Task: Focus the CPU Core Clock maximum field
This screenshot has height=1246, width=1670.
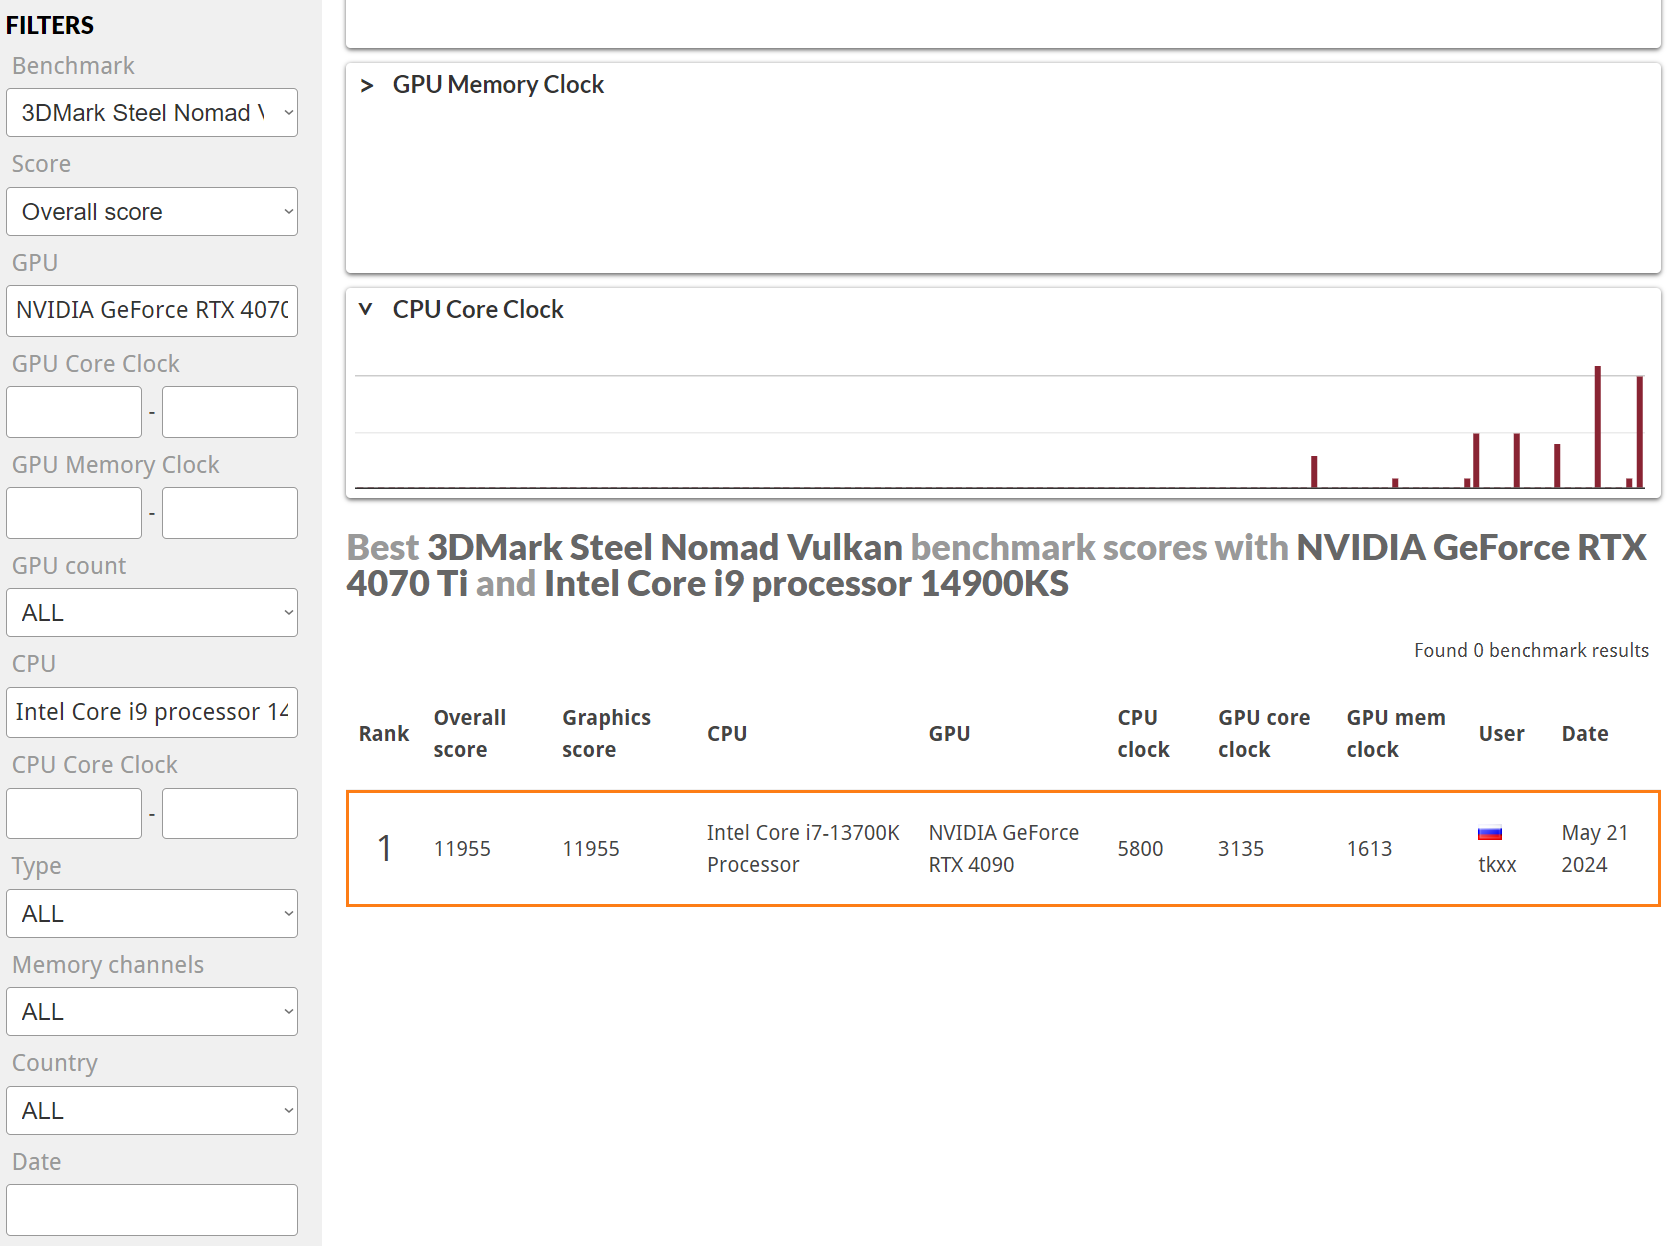Action: 230,813
